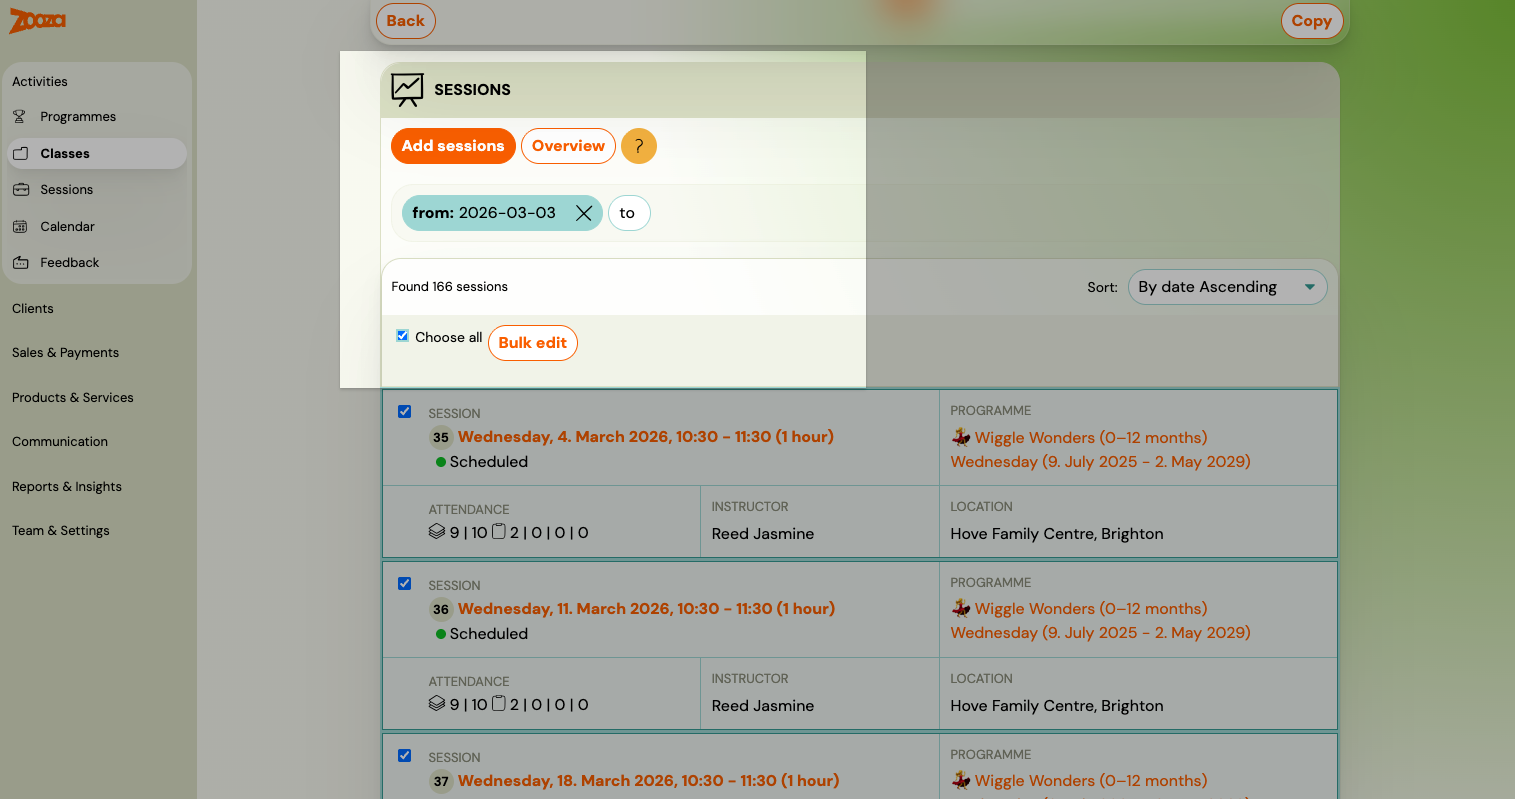Click the Copy button
The image size is (1515, 799).
click(x=1311, y=20)
